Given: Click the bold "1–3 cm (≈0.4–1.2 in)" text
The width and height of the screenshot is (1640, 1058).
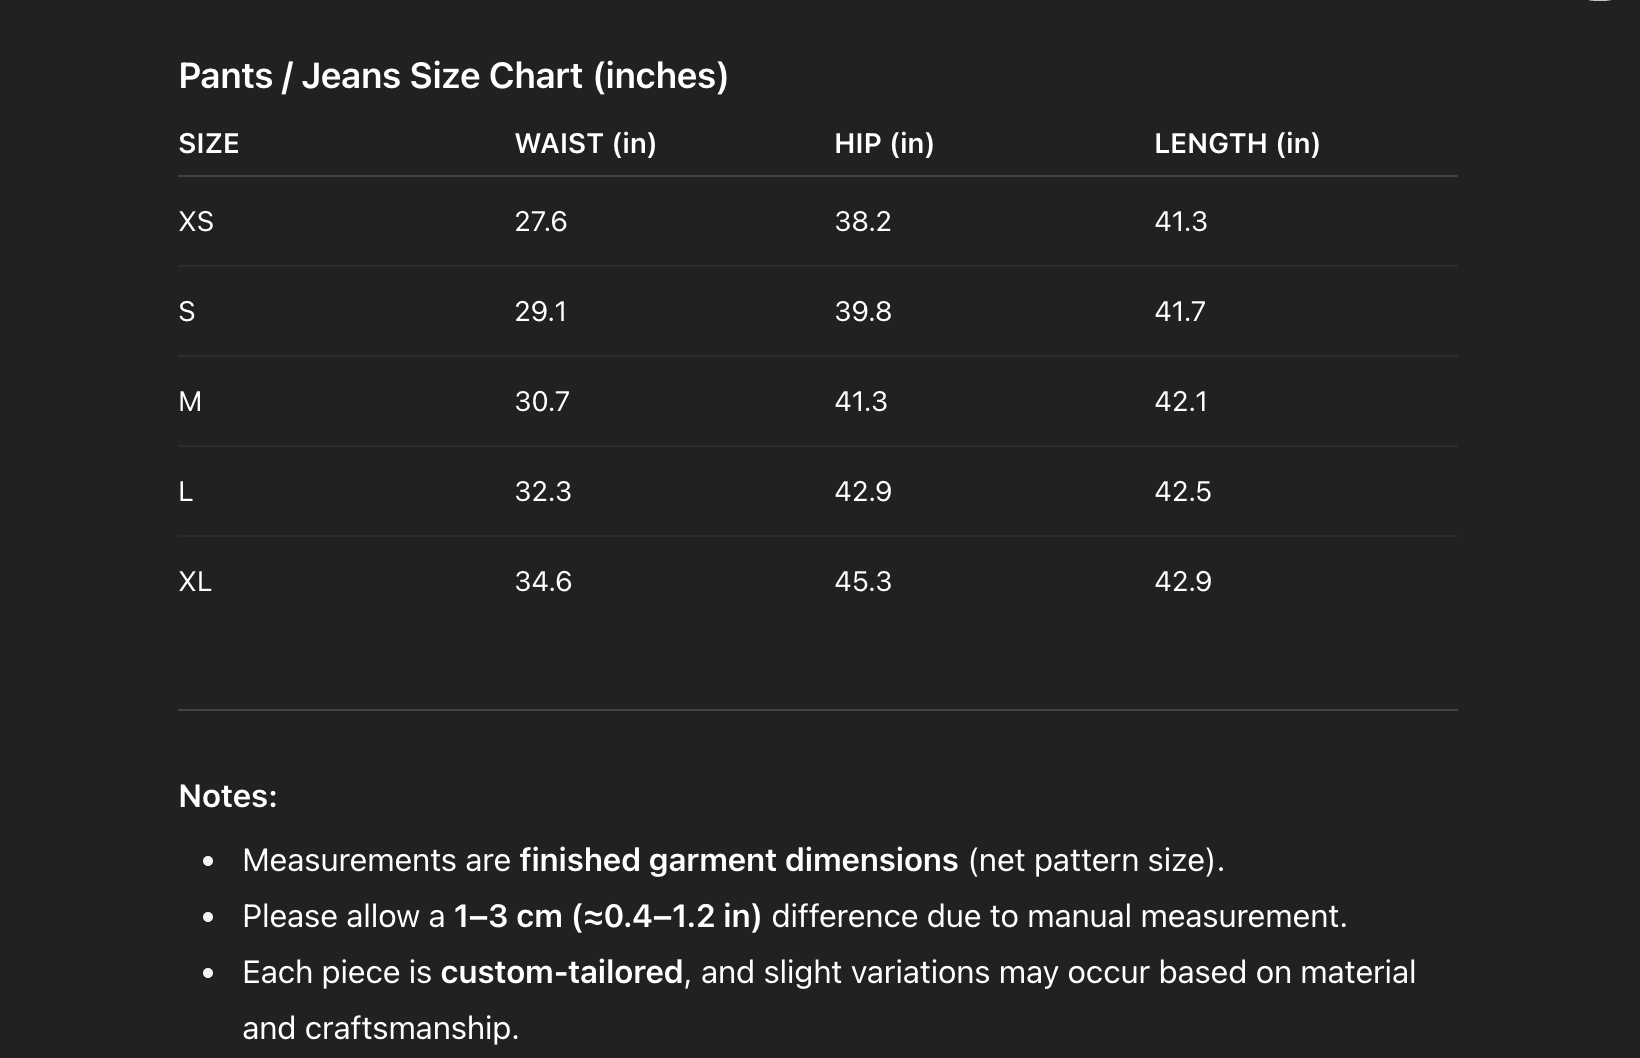Looking at the screenshot, I should (607, 916).
